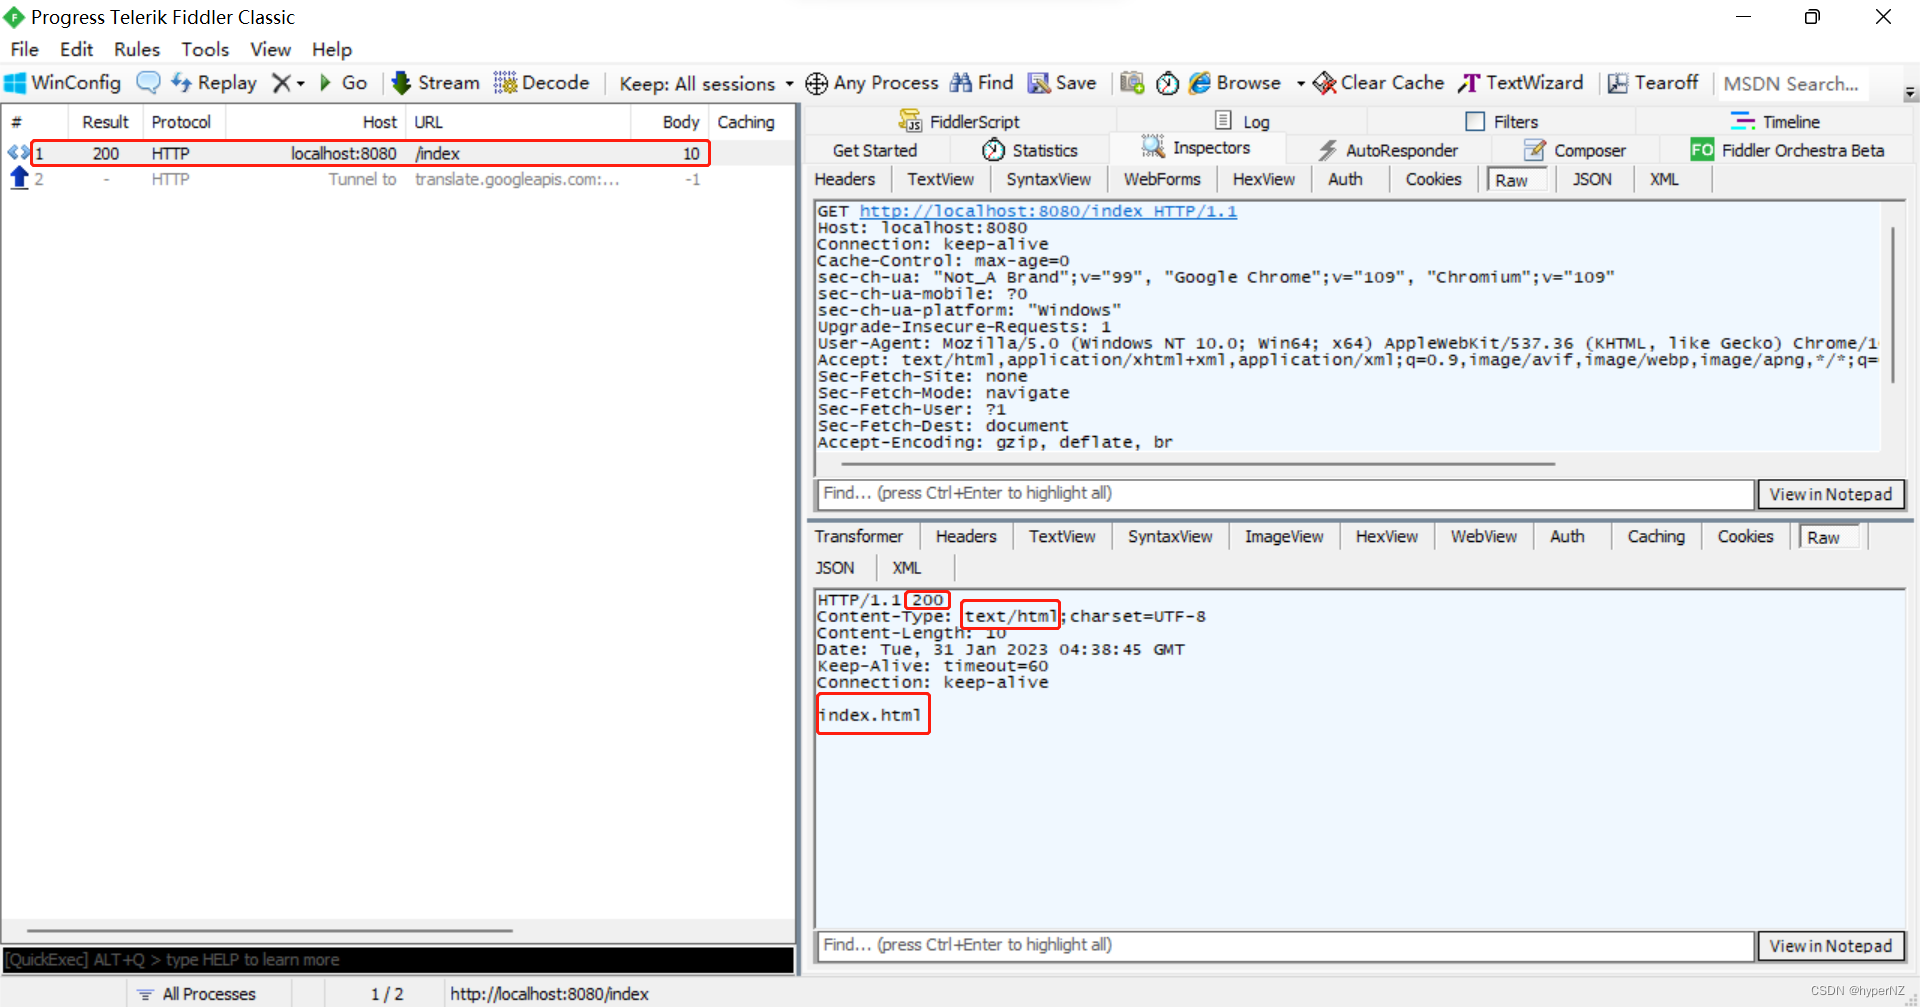Open the Rules menu
The image size is (1920, 1007).
pyautogui.click(x=137, y=49)
